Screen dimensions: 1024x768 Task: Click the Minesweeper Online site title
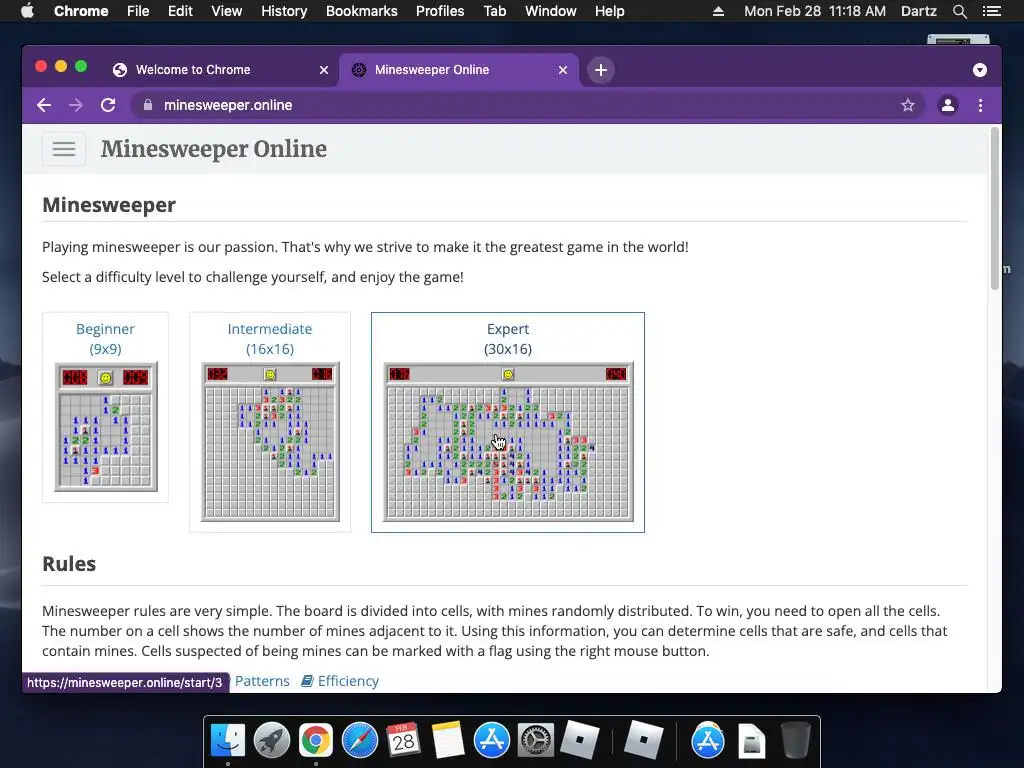pyautogui.click(x=214, y=149)
